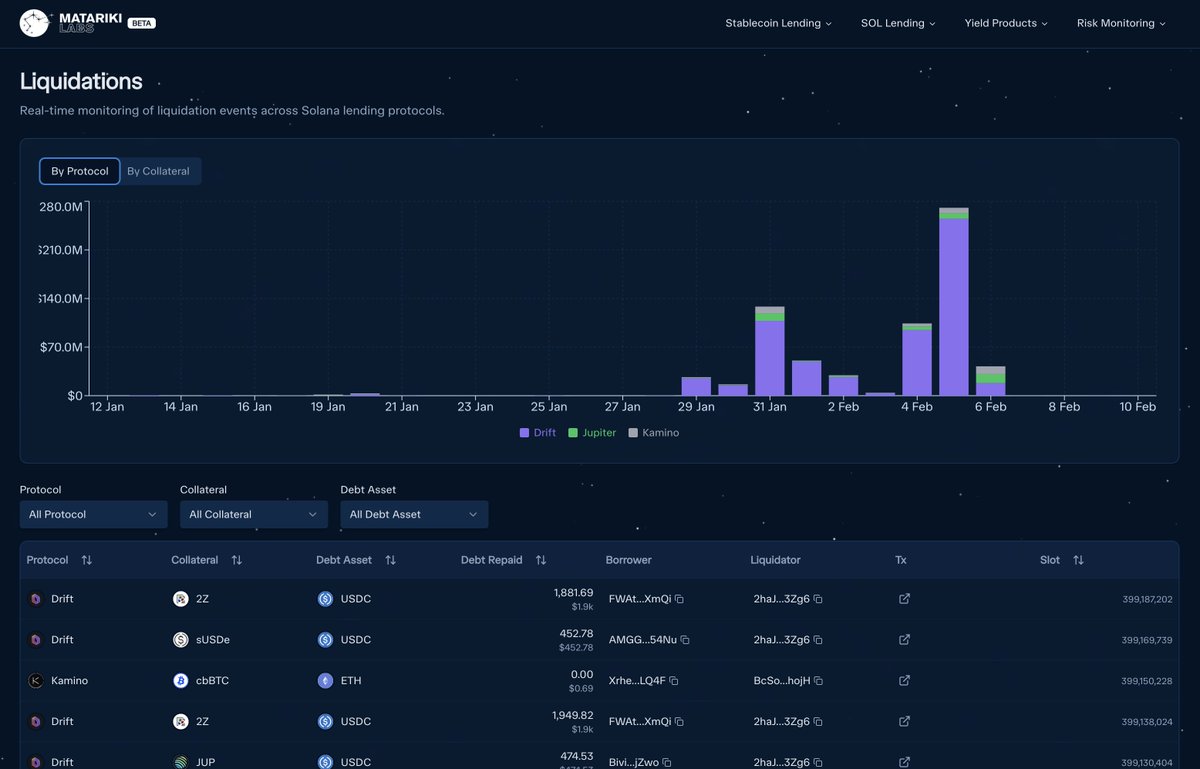1200x769 pixels.
Task: Toggle Jupiter series in chart legend
Action: [592, 433]
